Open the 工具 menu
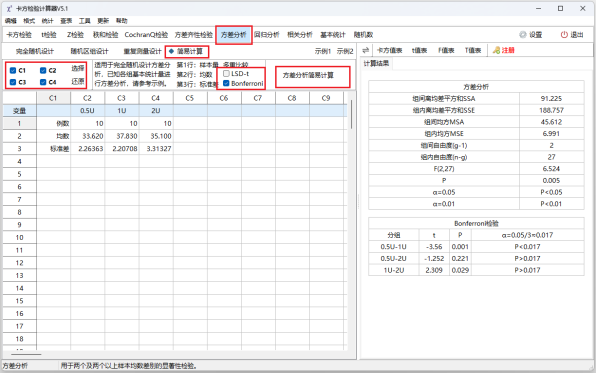 (x=84, y=21)
